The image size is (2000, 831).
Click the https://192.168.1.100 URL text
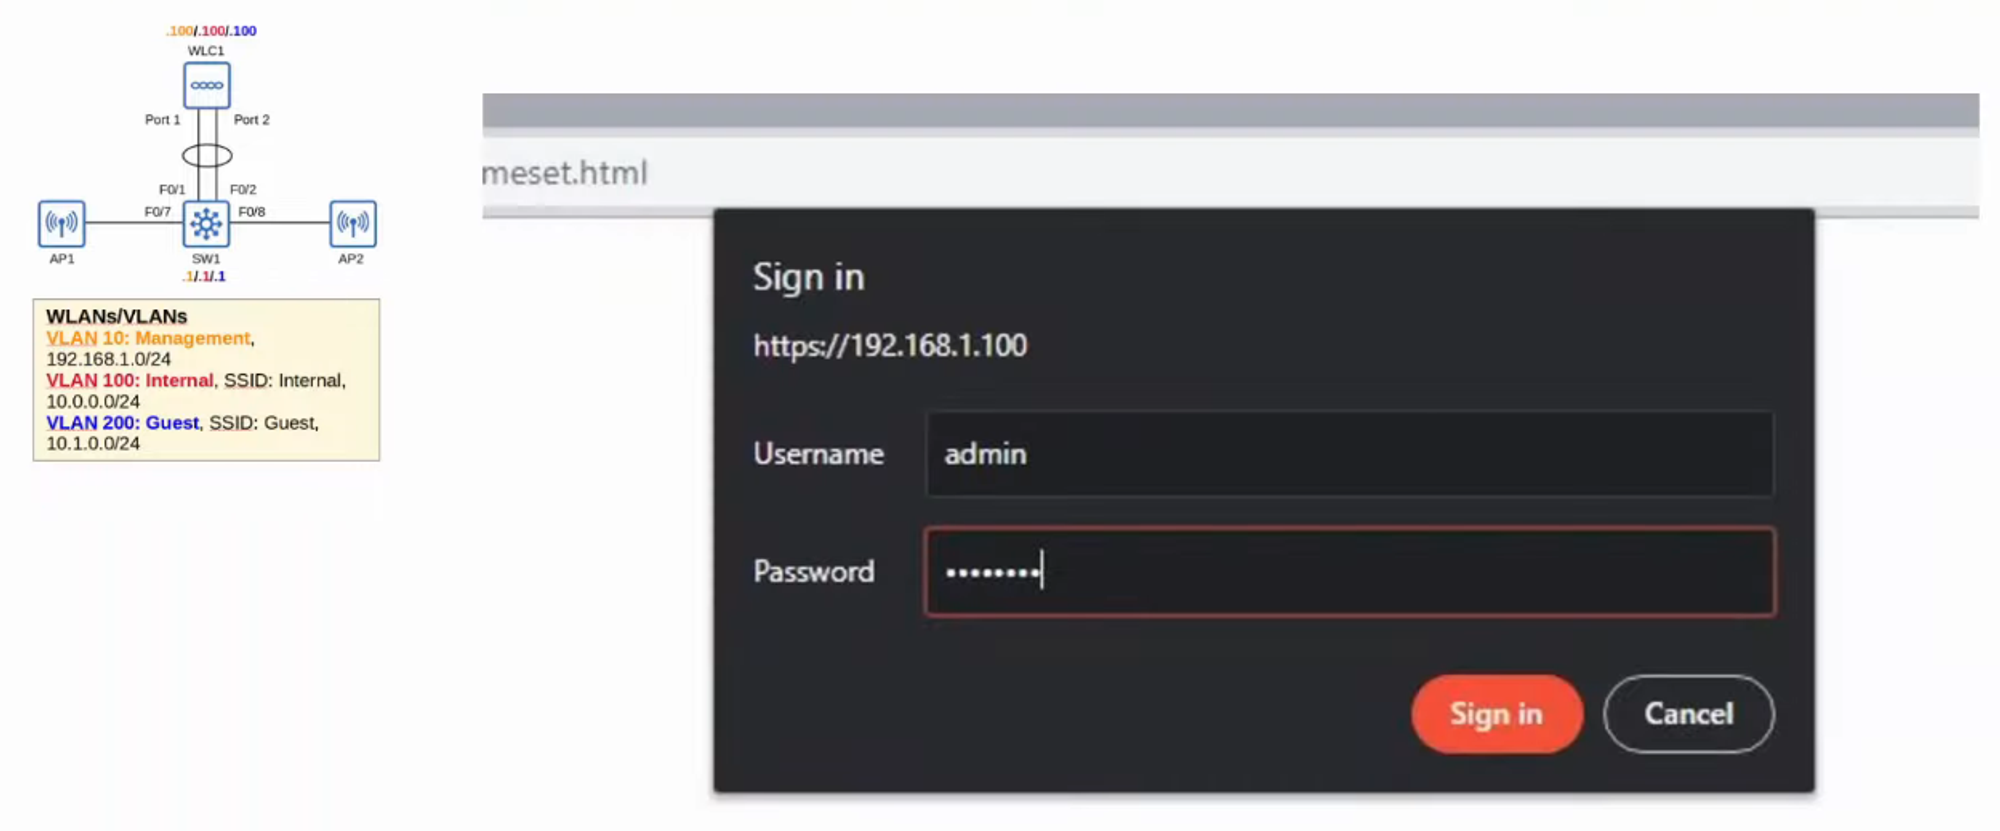(889, 346)
